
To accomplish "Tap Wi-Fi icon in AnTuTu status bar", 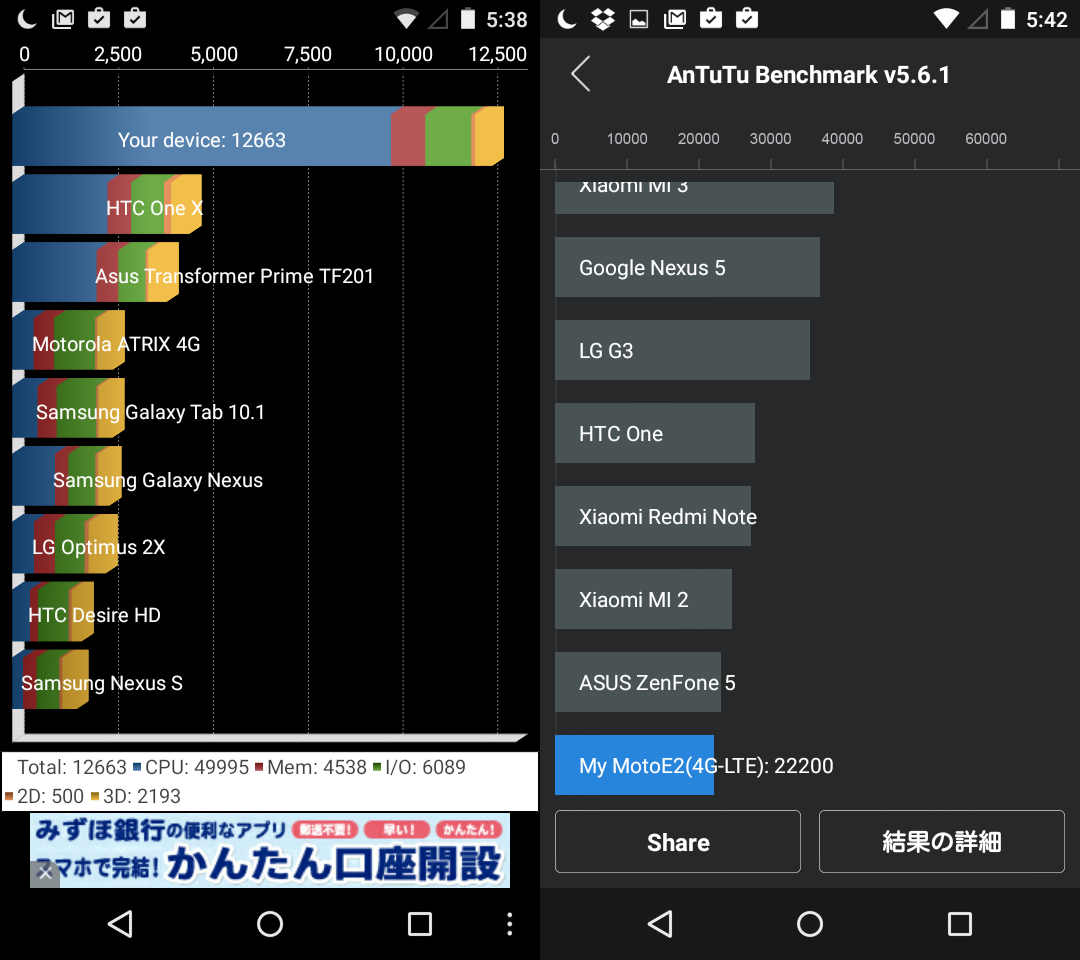I will coord(946,19).
